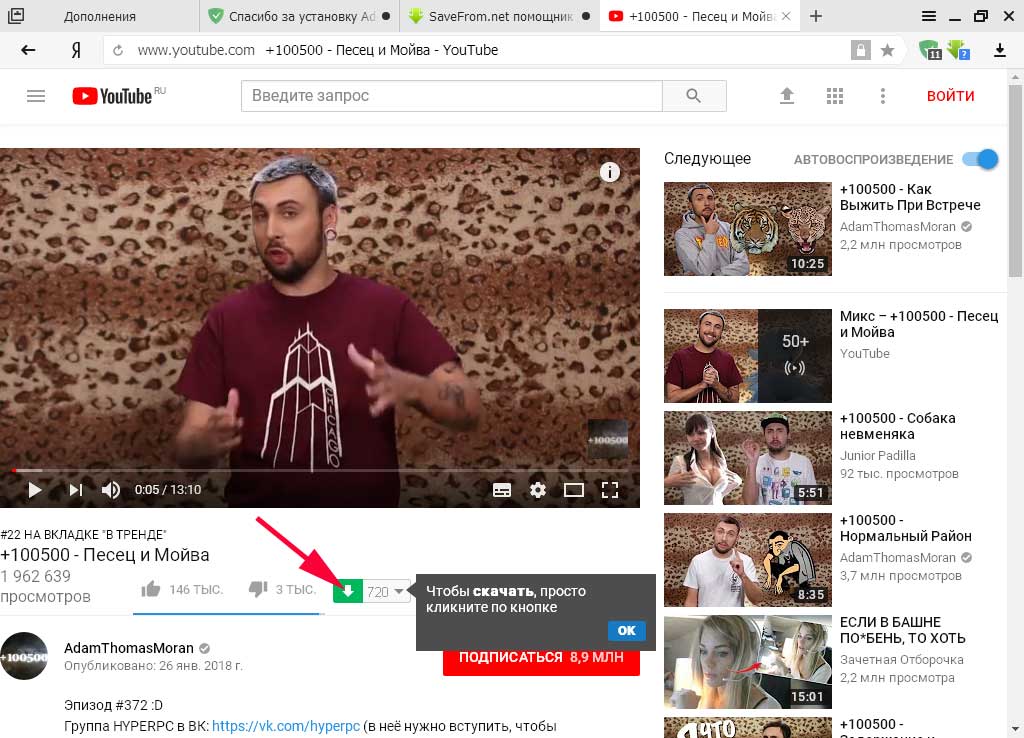This screenshot has width=1024, height=738.
Task: Open the Junior Padilla channel link
Action: click(877, 455)
